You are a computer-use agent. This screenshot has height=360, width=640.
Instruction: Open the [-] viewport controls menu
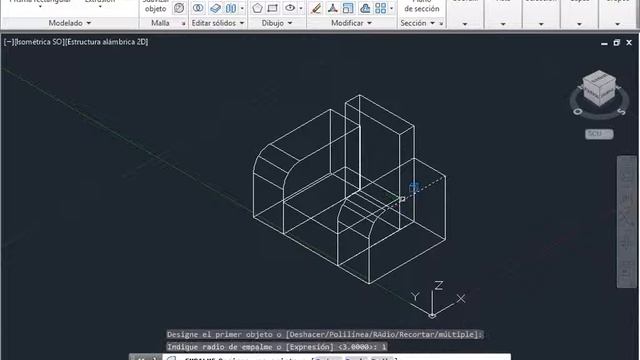pyautogui.click(x=8, y=42)
